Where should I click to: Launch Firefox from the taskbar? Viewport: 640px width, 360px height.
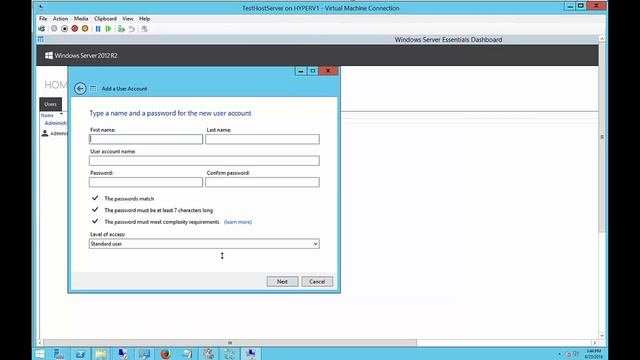tap(165, 354)
